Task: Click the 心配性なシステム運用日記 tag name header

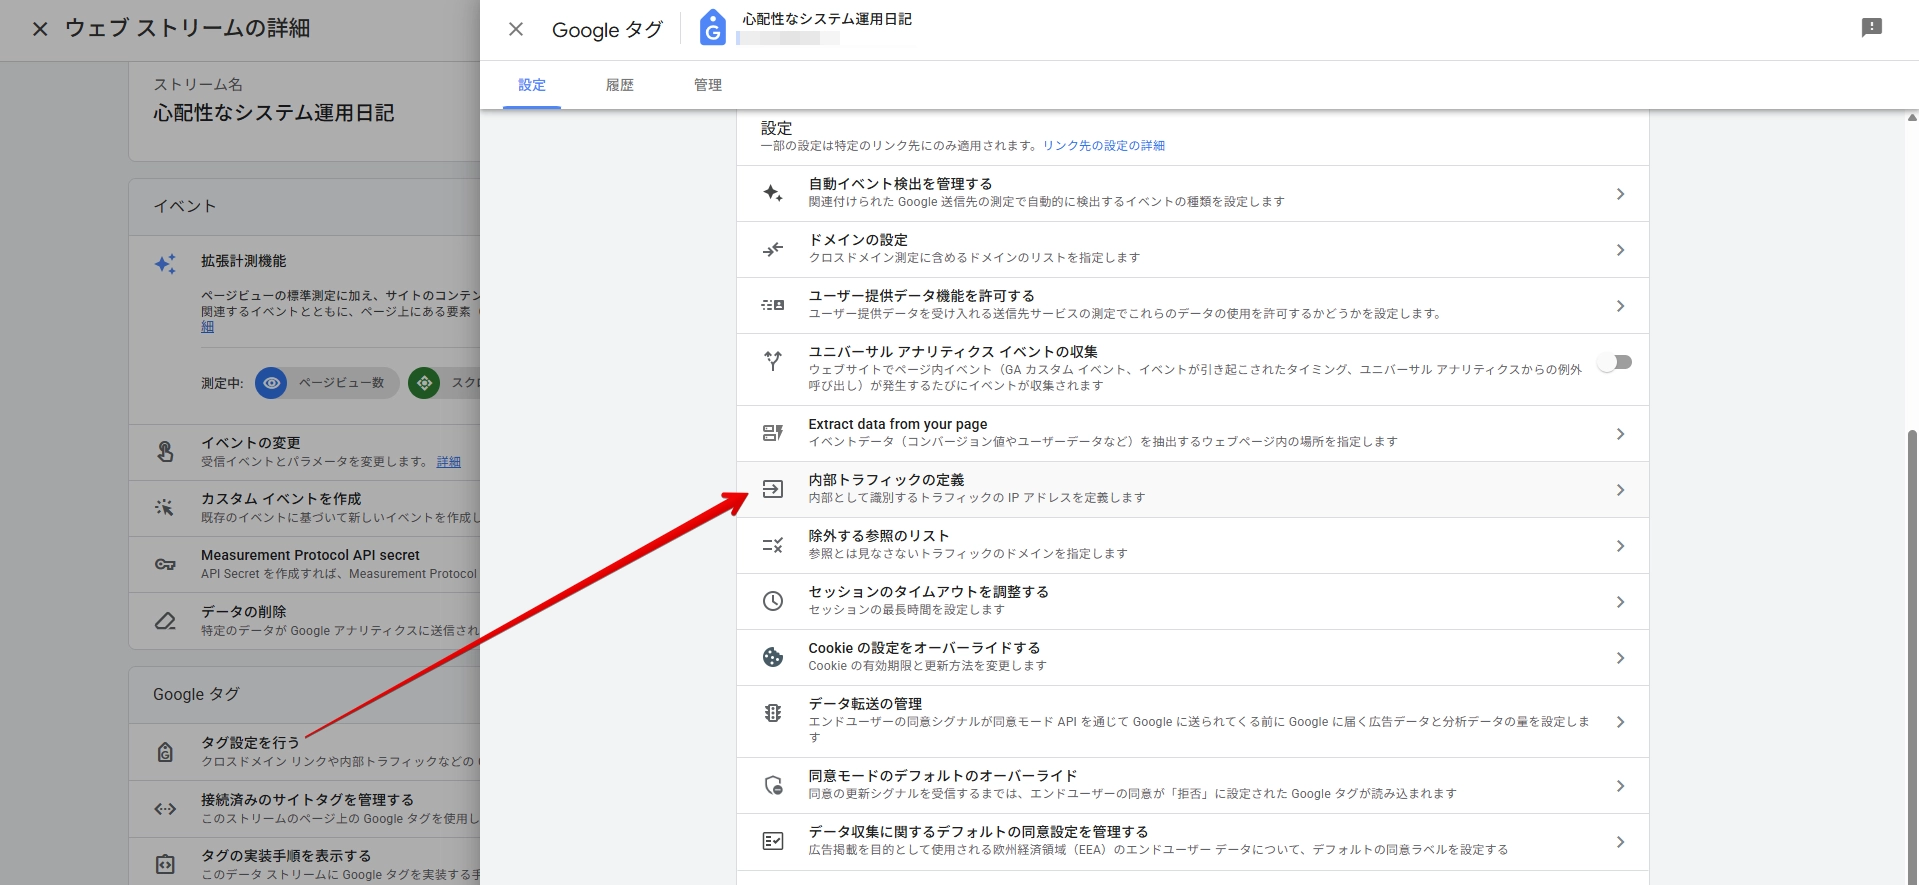Action: point(827,19)
